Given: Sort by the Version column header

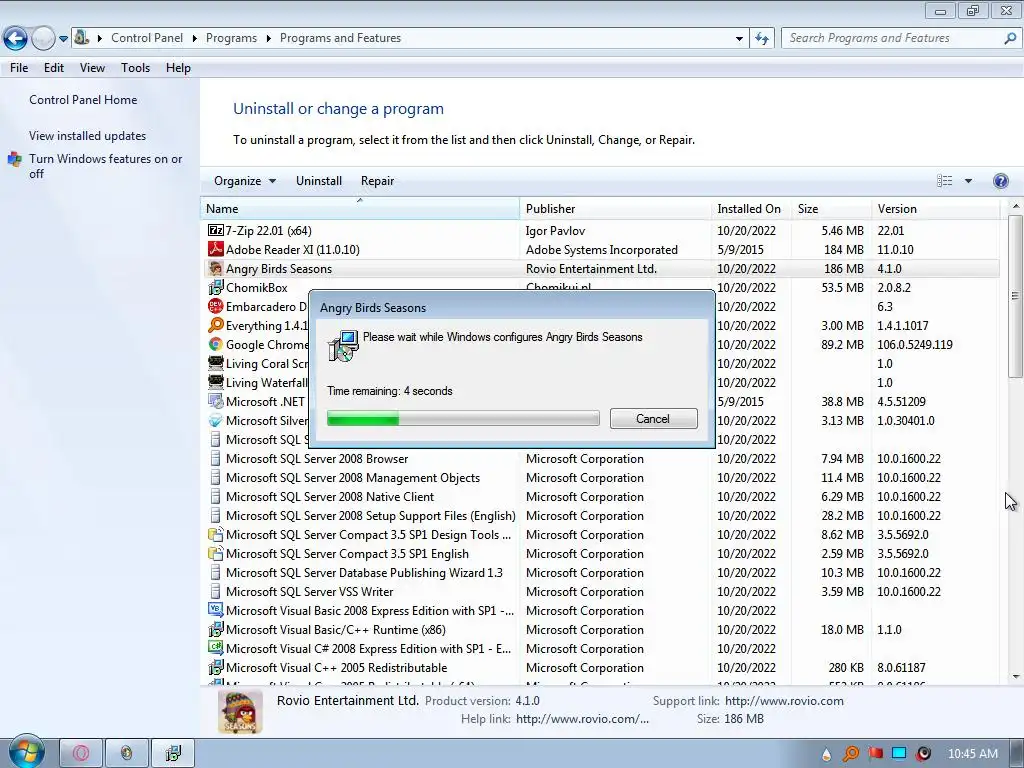Looking at the screenshot, I should (935, 208).
